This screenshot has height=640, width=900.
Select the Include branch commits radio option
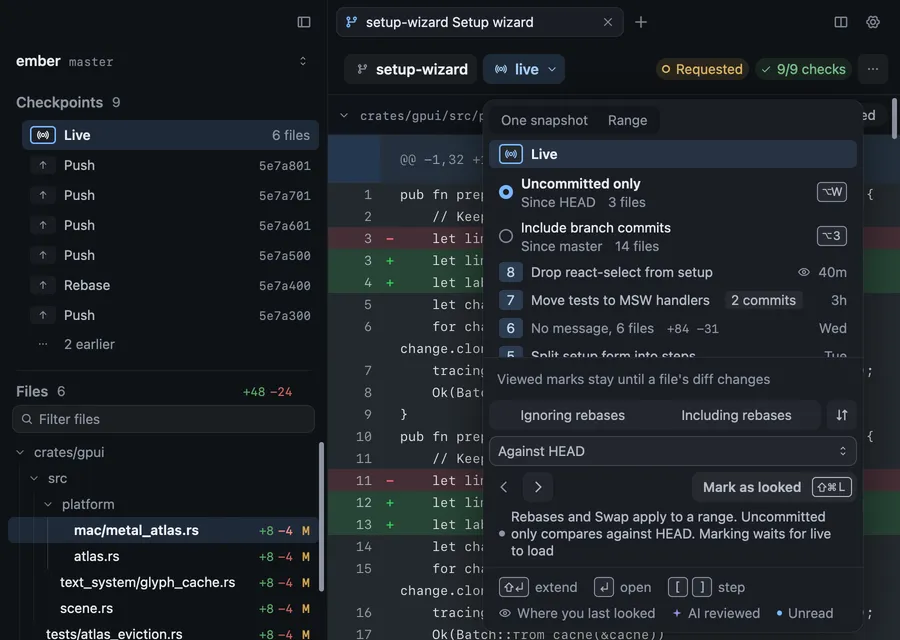506,236
